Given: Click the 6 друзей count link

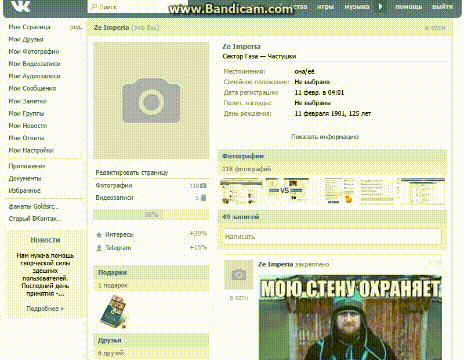Looking at the screenshot, I should tap(111, 353).
